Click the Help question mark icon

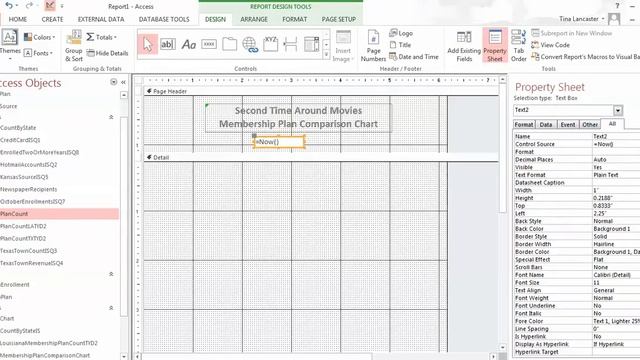617,6
